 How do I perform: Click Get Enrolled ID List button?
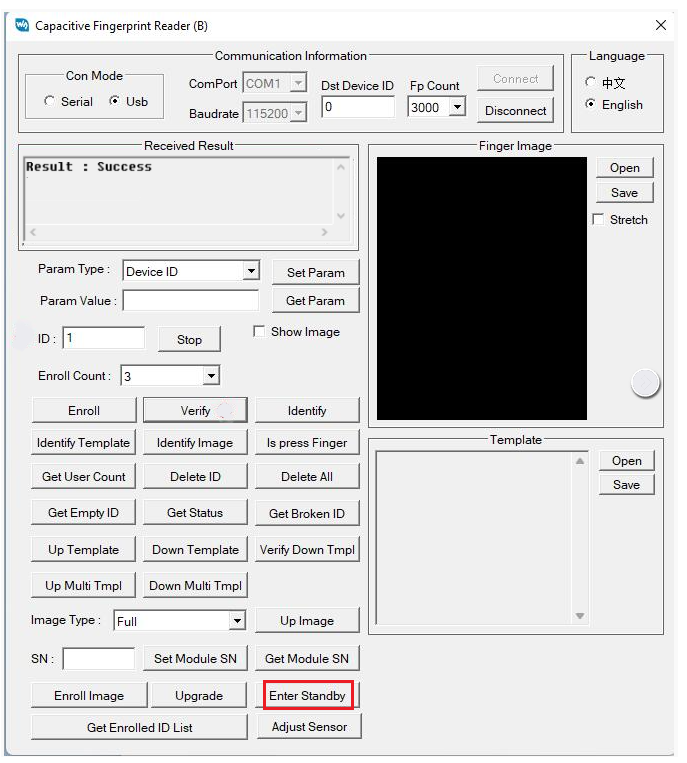point(139,727)
